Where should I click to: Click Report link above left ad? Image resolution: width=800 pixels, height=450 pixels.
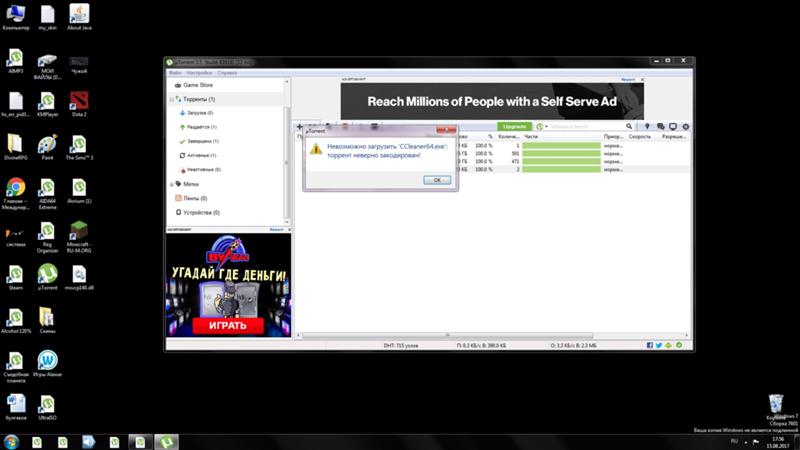[276, 230]
